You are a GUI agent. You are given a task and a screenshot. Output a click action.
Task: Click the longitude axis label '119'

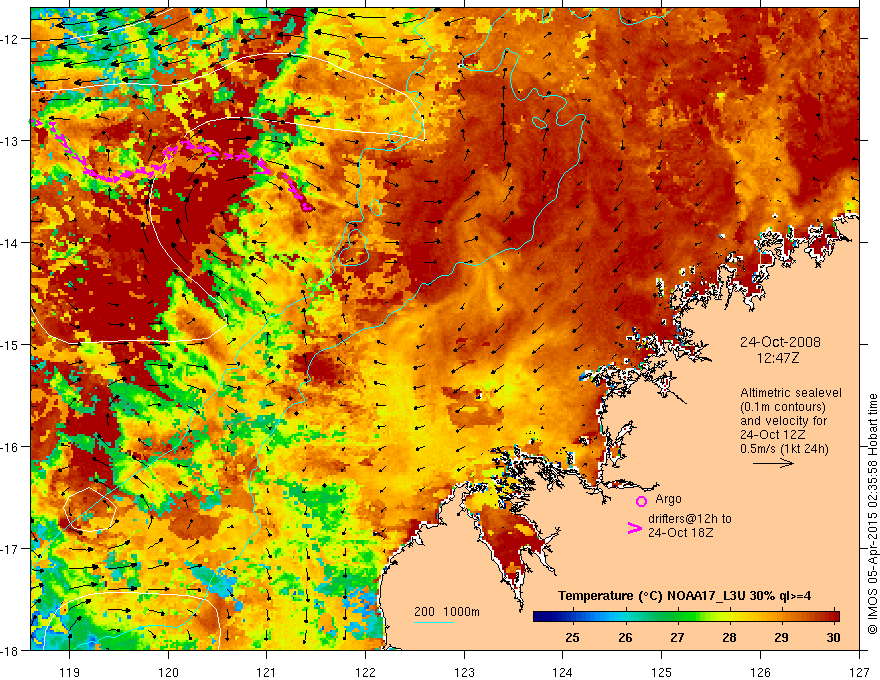coord(70,672)
